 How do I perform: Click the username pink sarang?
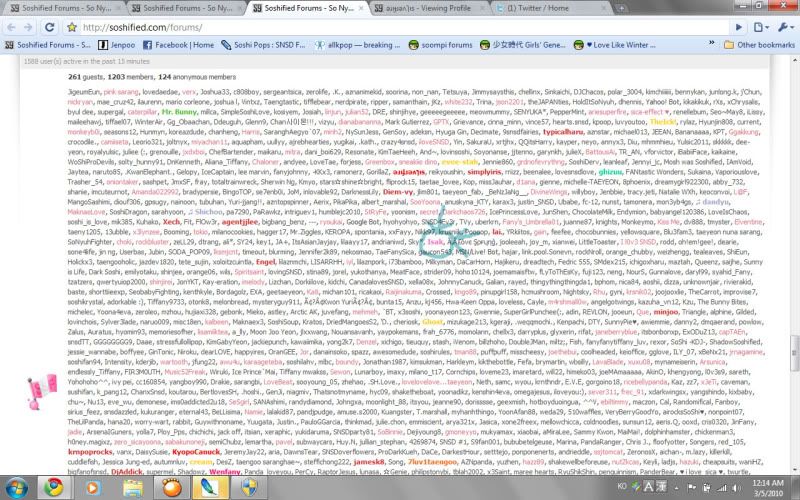point(121,92)
